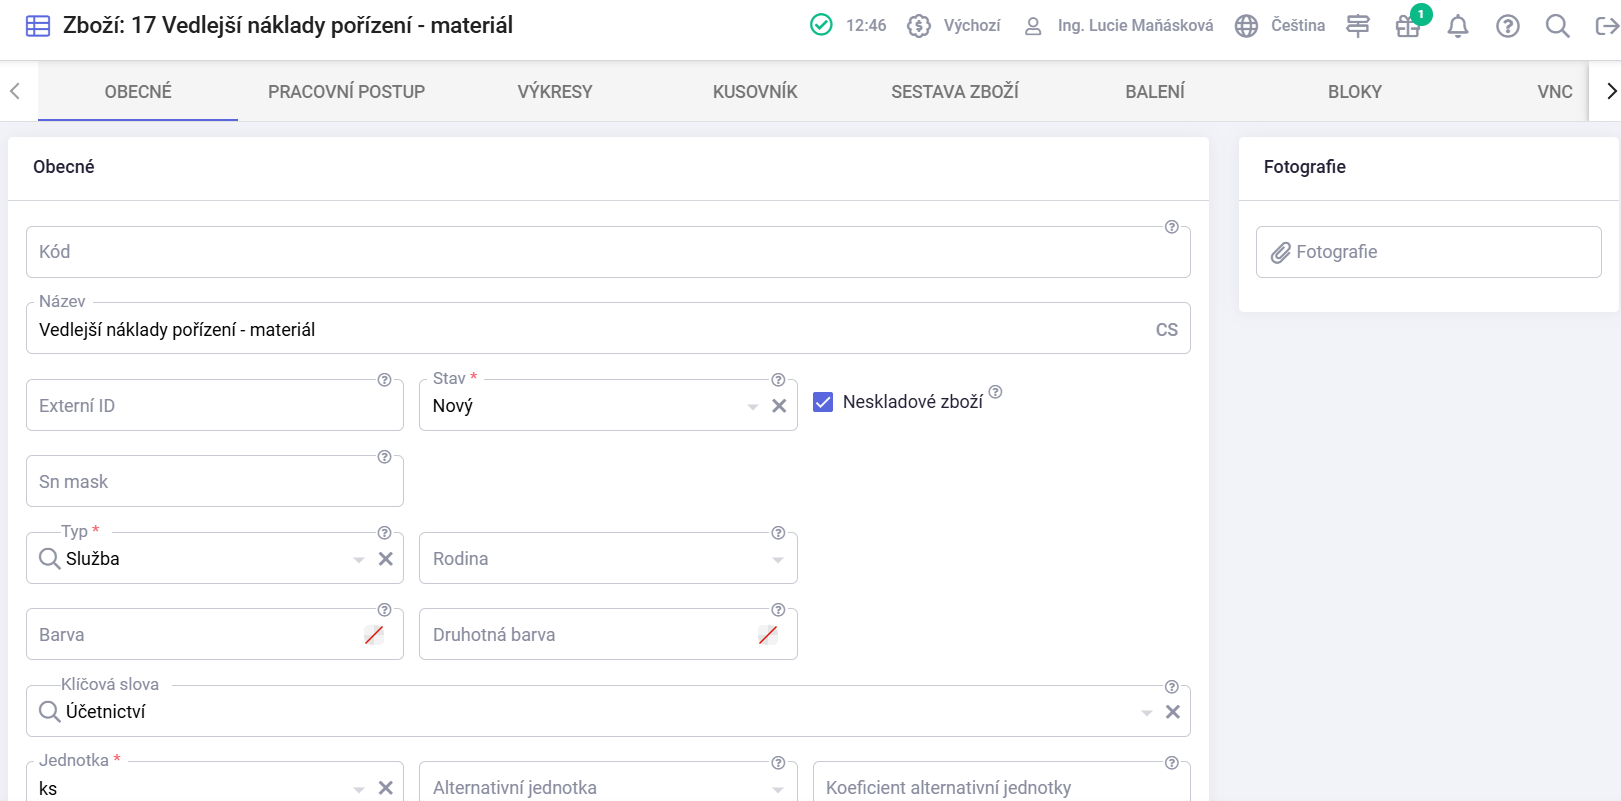Show the help hint for the Barva field

pyautogui.click(x=384, y=610)
